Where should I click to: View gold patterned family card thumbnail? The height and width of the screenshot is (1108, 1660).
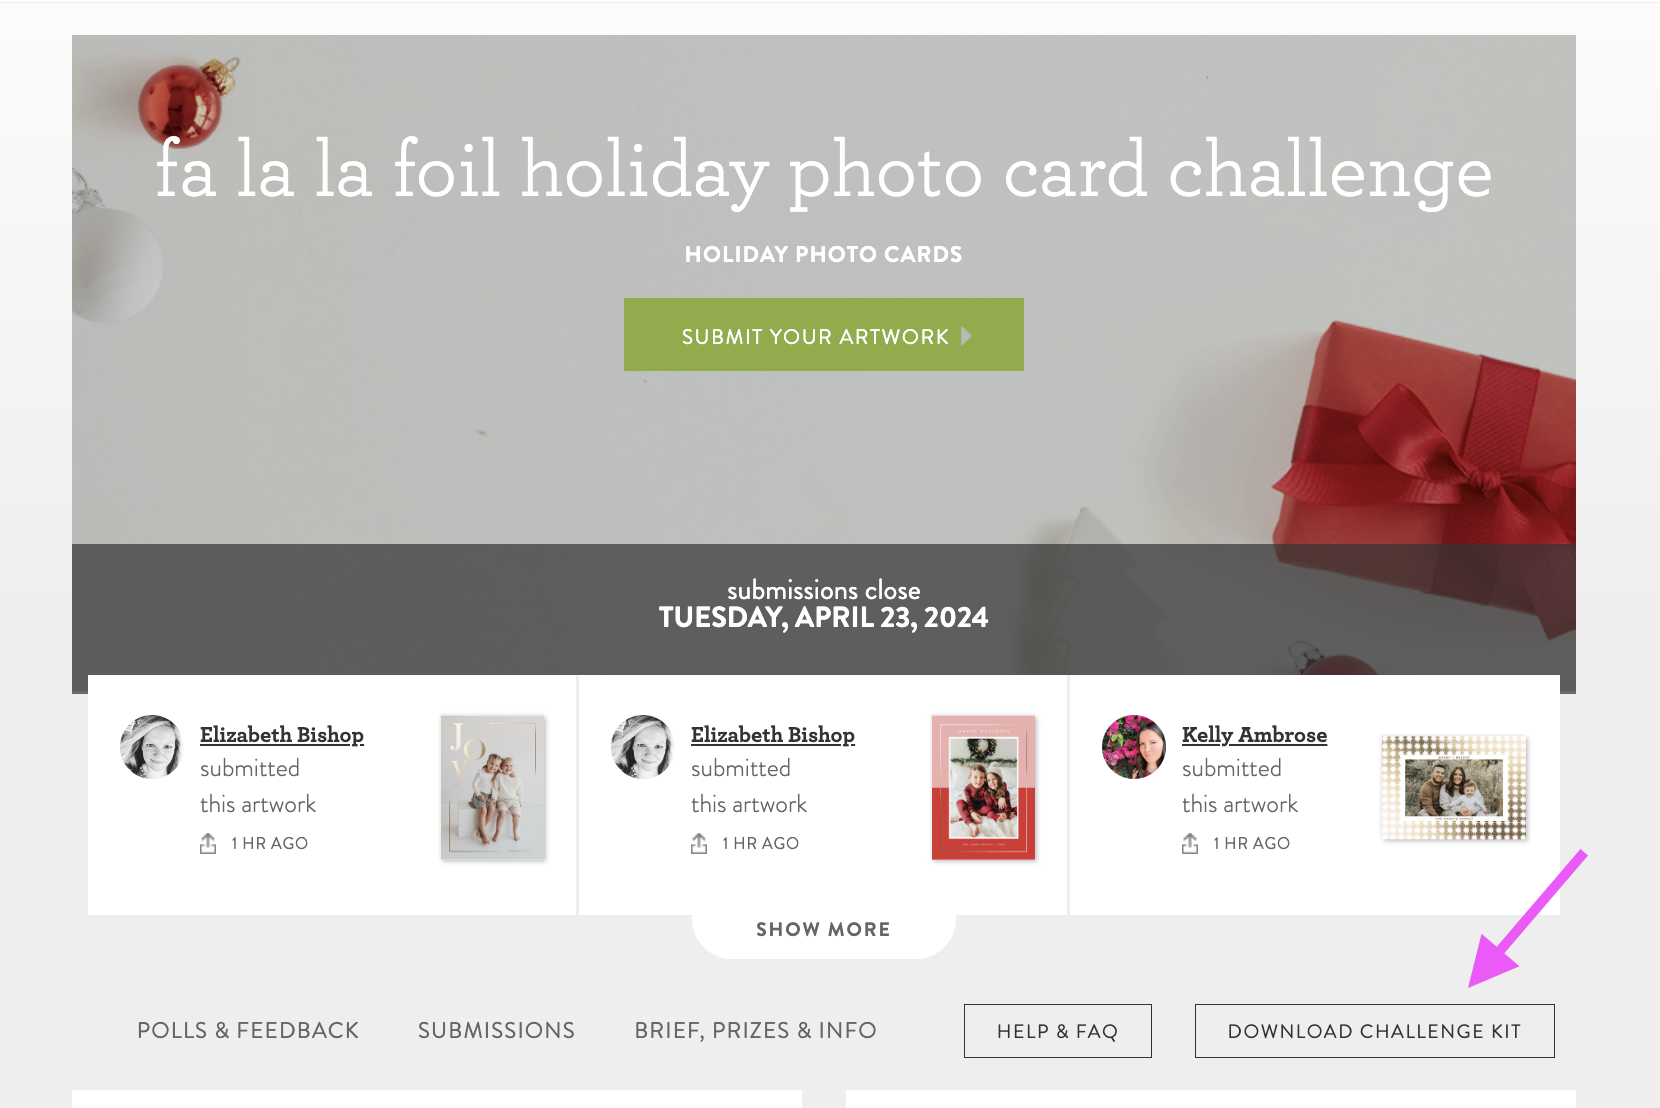click(x=1454, y=787)
